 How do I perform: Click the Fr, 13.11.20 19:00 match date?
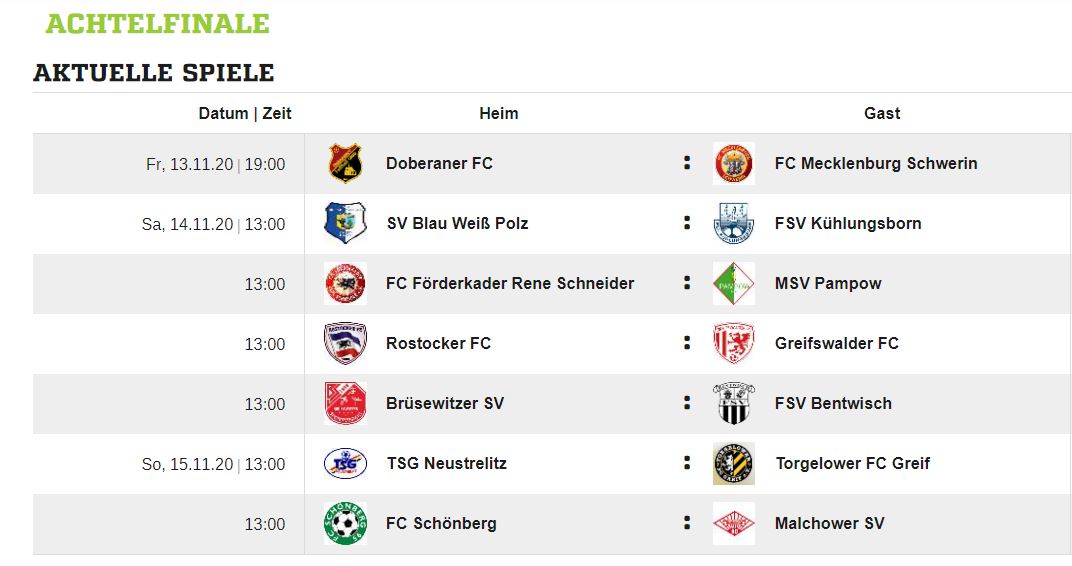[215, 164]
